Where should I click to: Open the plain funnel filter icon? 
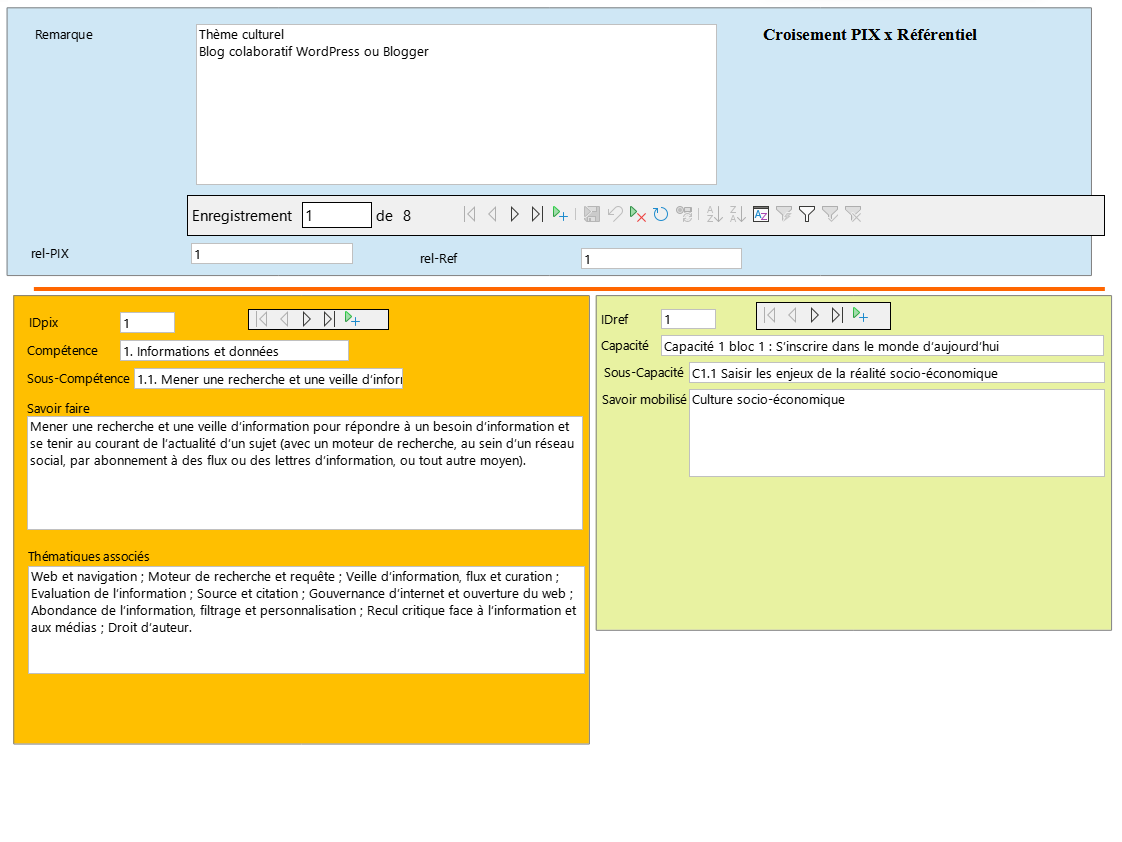[807, 215]
